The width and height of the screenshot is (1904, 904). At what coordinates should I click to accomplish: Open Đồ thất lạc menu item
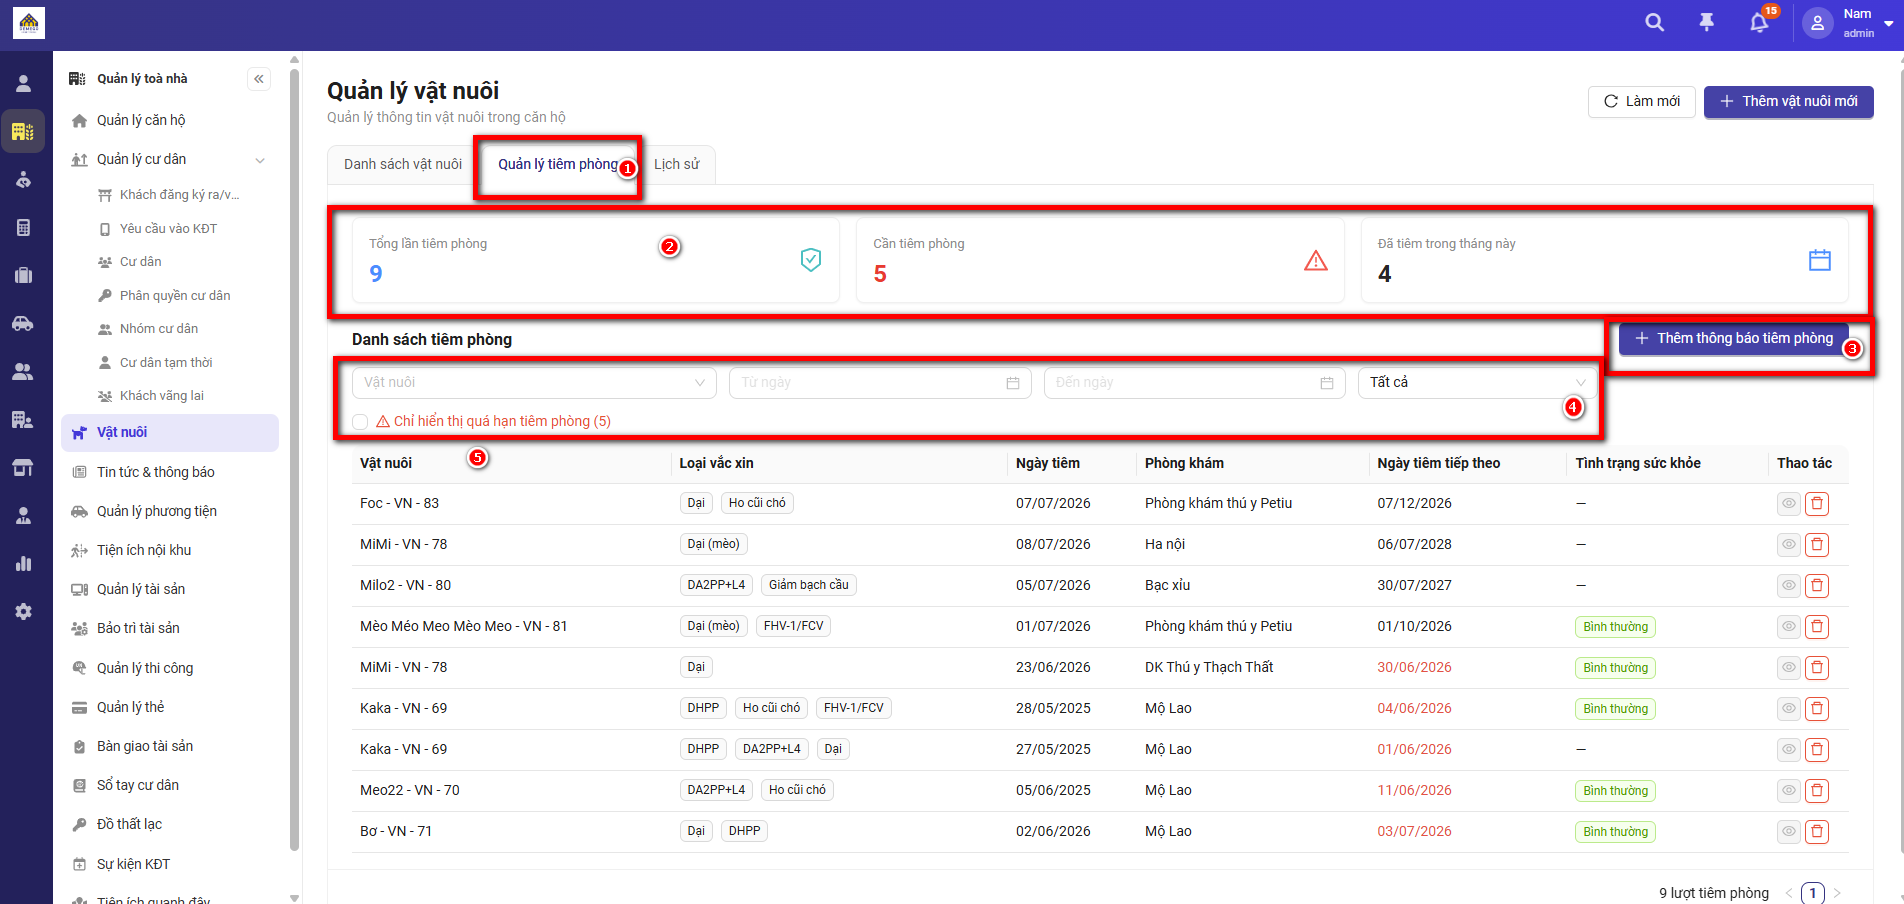[129, 824]
